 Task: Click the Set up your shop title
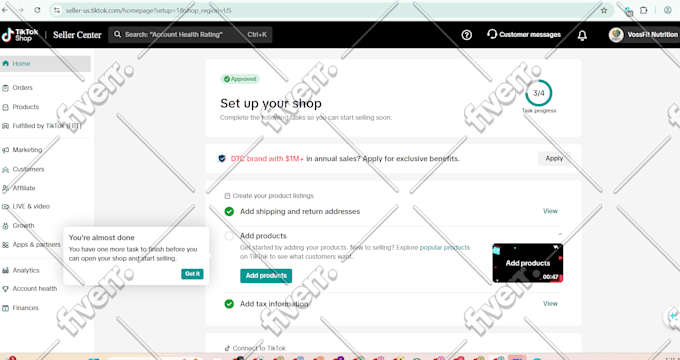click(x=271, y=104)
